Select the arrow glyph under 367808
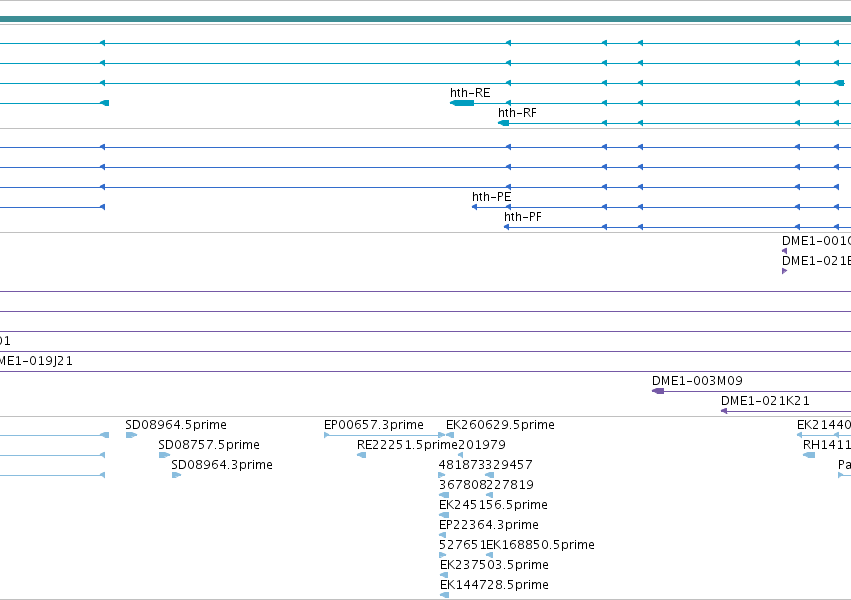This screenshot has width=851, height=600. coord(444,495)
